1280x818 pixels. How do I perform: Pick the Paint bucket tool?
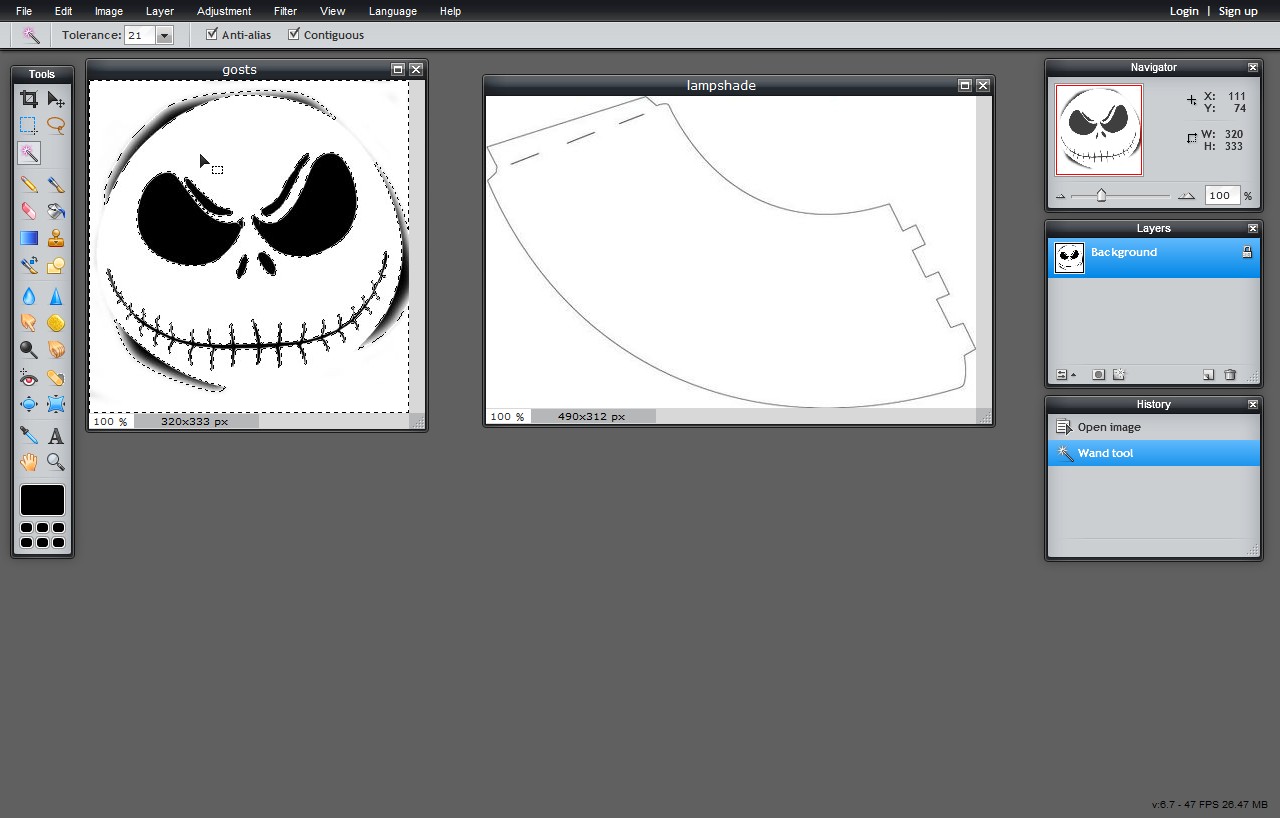(x=56, y=211)
